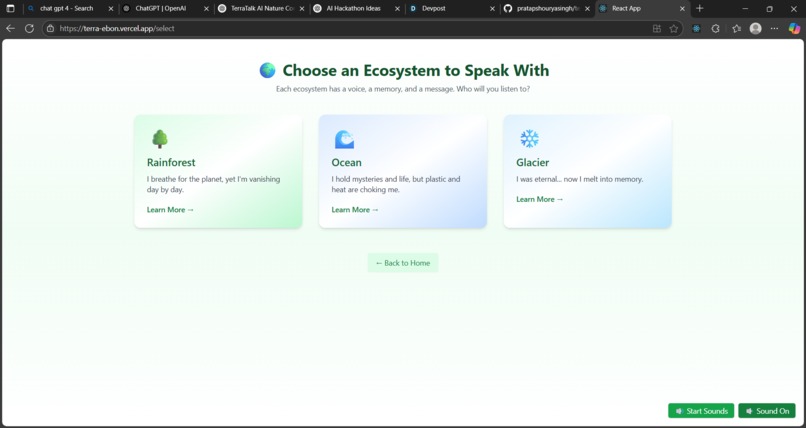Open the favorites list icon in toolbar
The image size is (806, 428).
coord(736,29)
